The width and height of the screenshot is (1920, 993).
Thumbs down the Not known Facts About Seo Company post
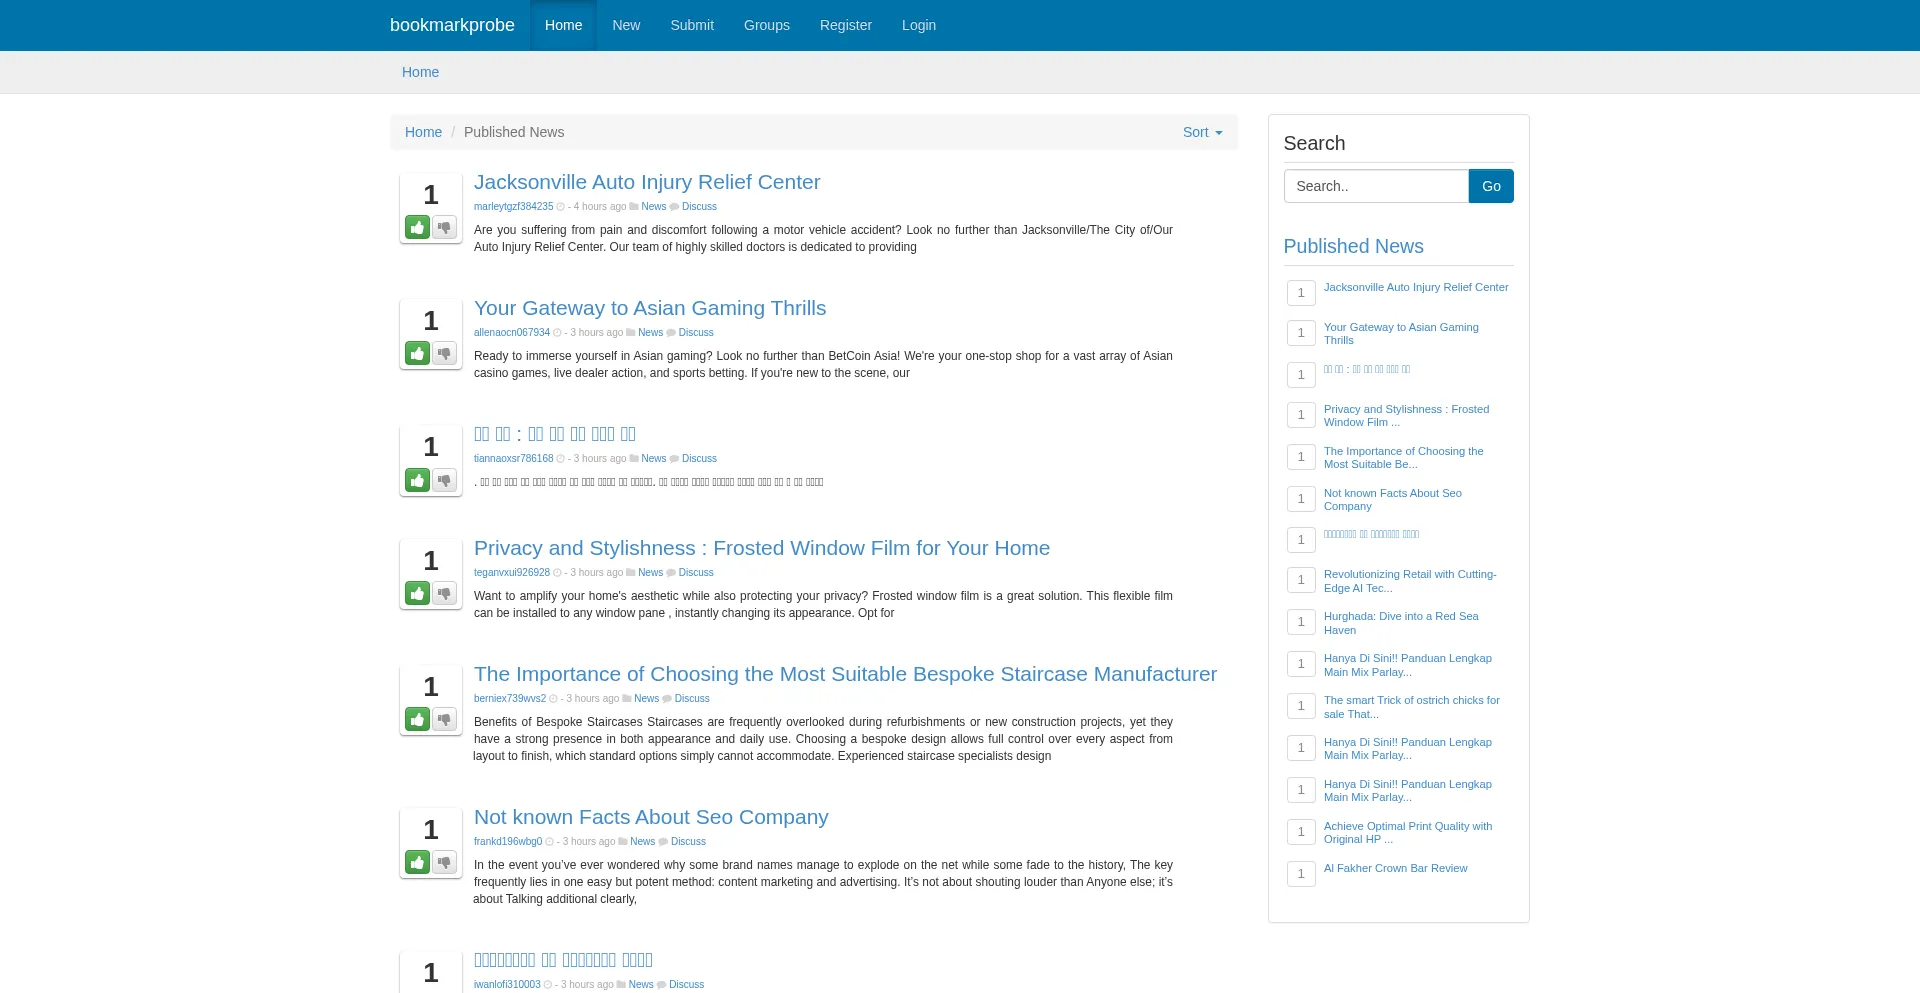click(x=444, y=863)
